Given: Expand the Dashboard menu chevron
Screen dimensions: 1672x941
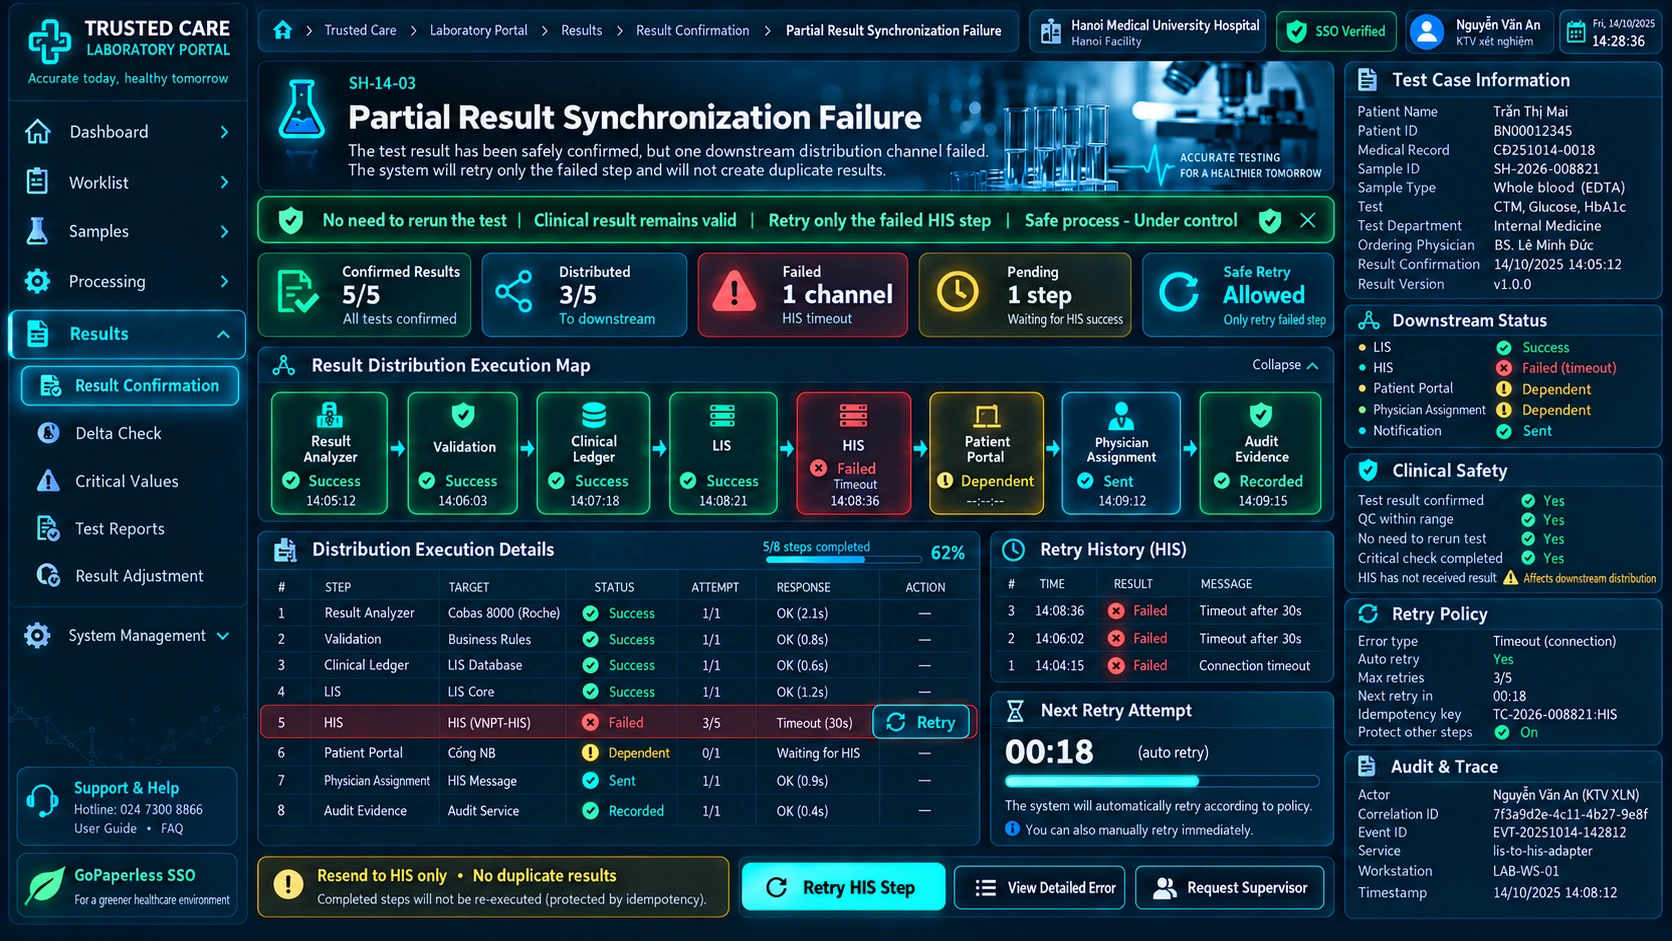Looking at the screenshot, I should (224, 132).
